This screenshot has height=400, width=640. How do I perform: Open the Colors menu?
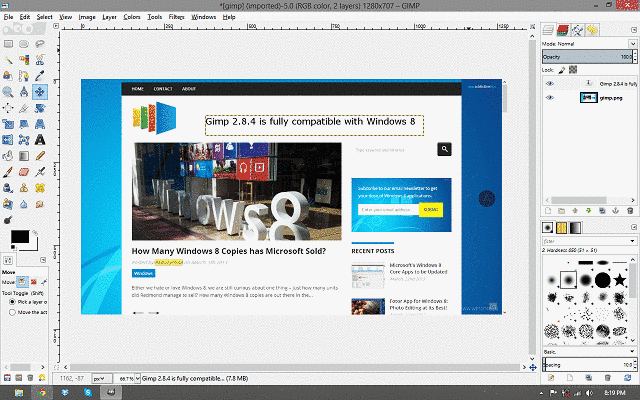pos(132,17)
